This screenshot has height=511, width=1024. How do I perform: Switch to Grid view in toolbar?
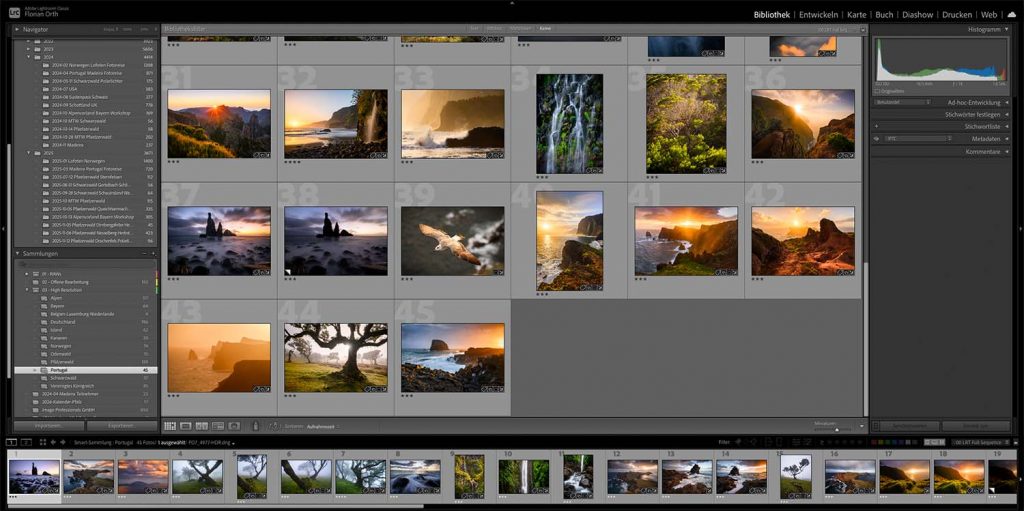pyautogui.click(x=170, y=426)
